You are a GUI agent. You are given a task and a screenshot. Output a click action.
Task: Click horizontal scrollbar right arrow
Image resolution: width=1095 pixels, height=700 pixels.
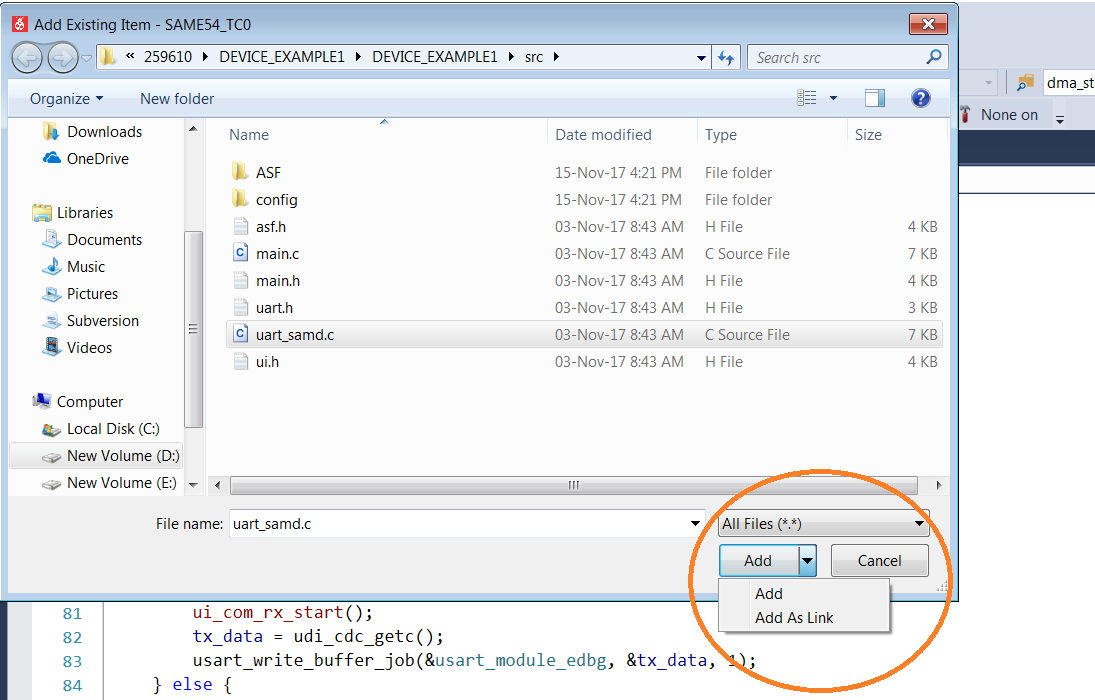coord(939,485)
